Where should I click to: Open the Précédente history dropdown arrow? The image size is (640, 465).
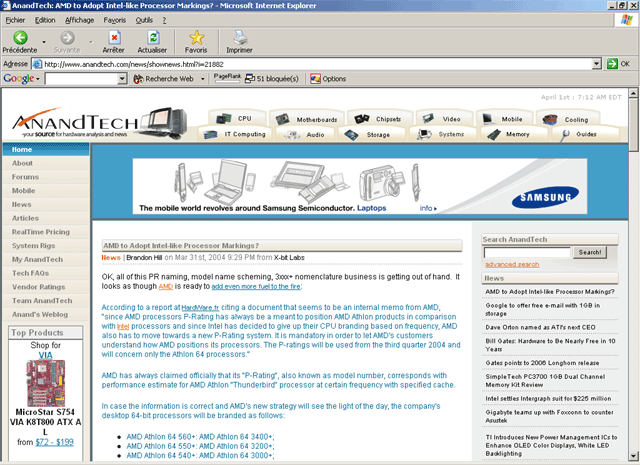tap(44, 41)
